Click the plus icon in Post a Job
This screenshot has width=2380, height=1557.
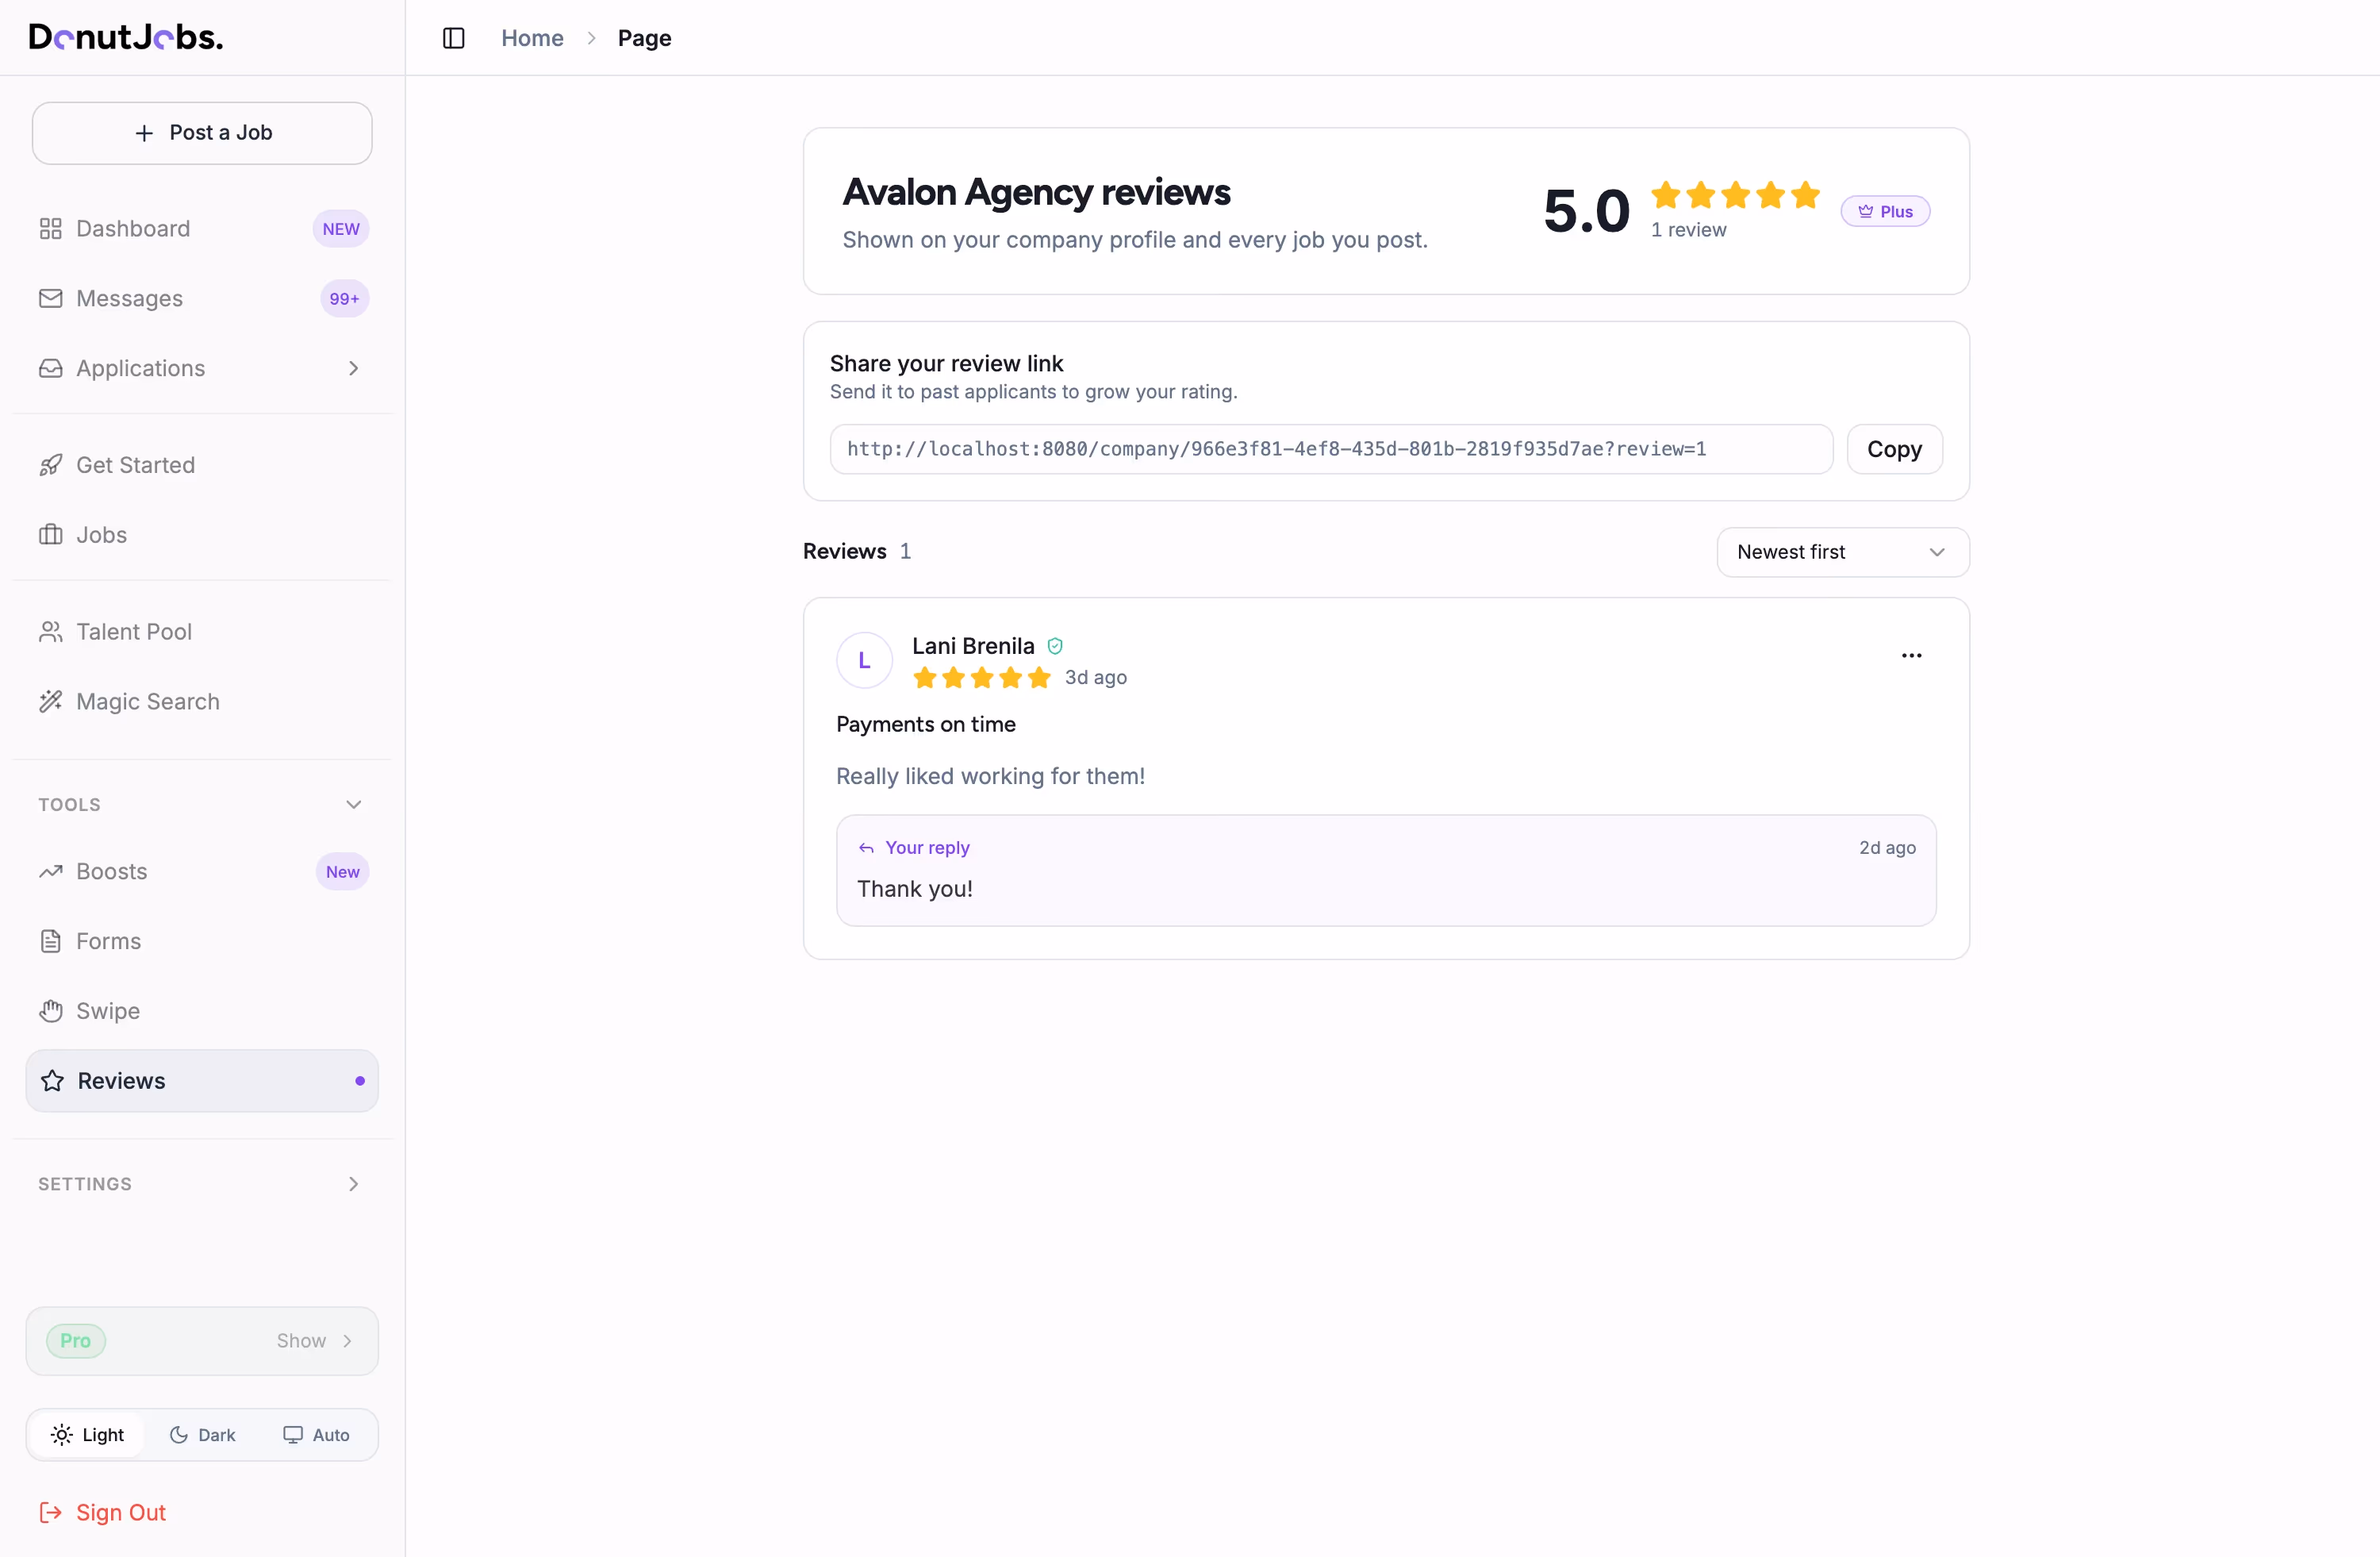tap(145, 133)
